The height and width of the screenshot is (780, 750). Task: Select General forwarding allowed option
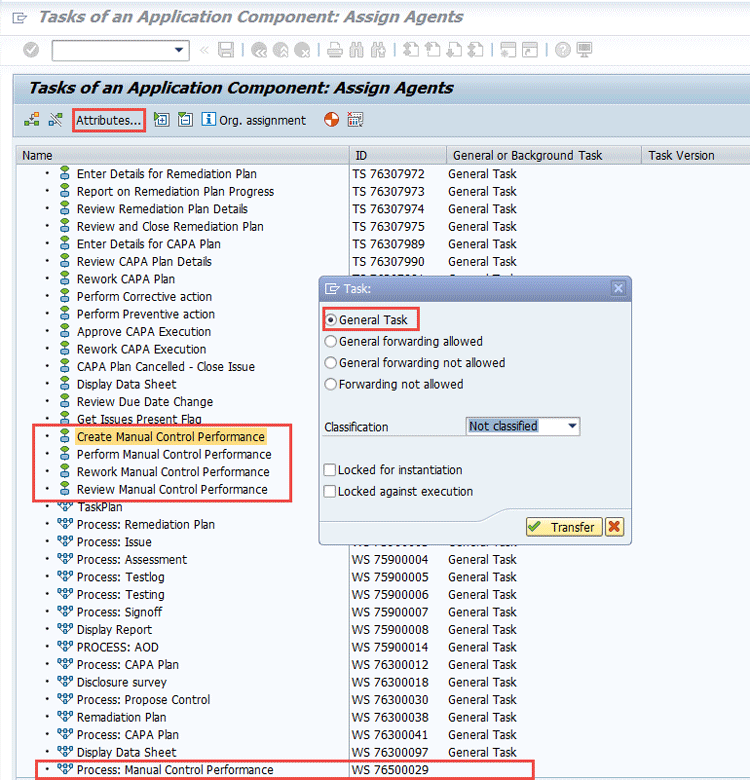coord(332,341)
